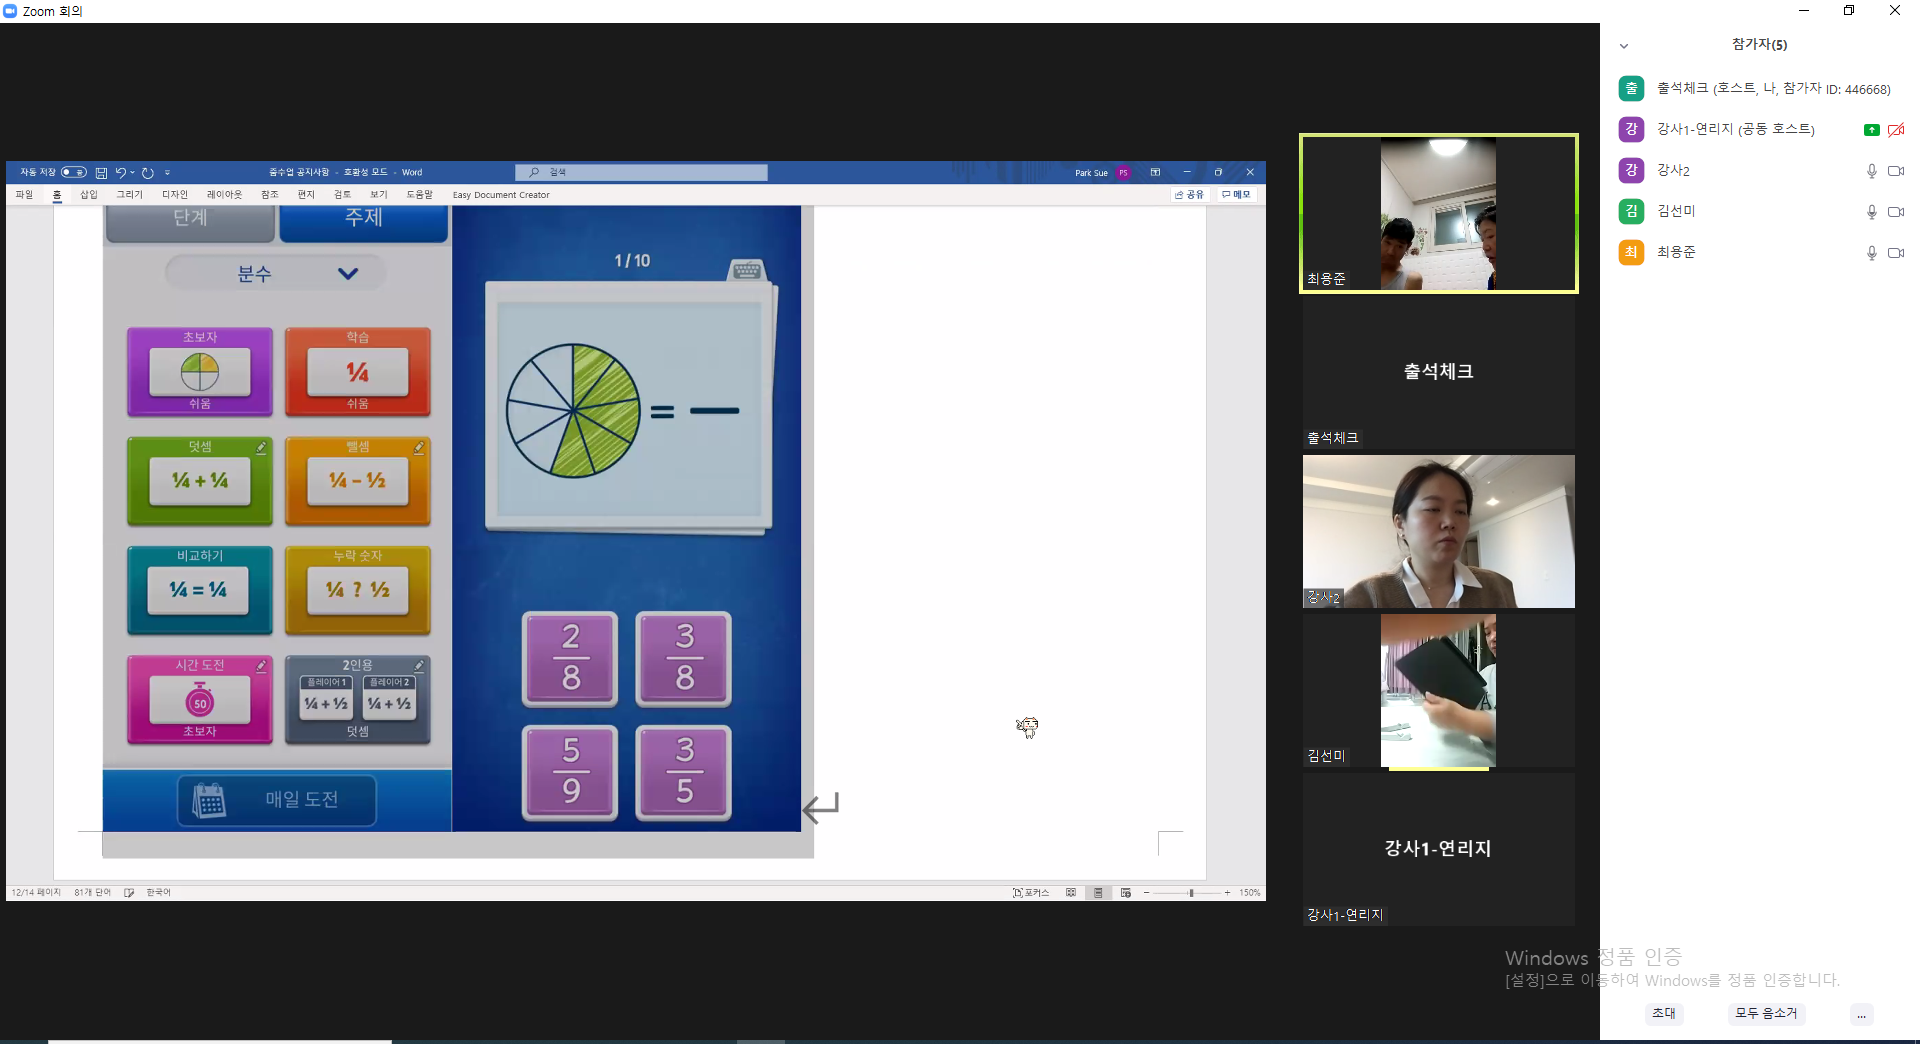Click the undo icon in Word title bar
The image size is (1920, 1044).
click(121, 173)
